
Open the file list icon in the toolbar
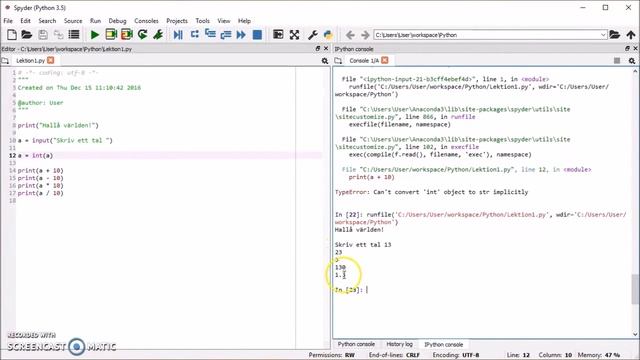(x=74, y=35)
